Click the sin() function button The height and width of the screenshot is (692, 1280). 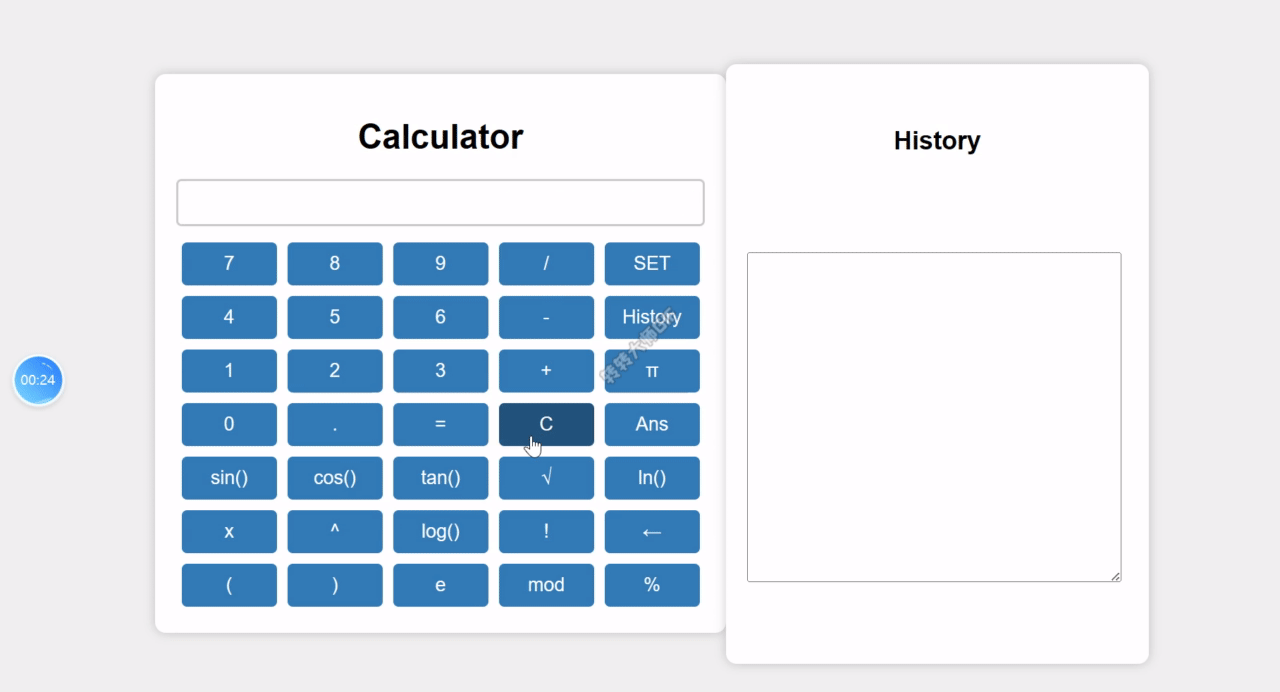coord(229,478)
